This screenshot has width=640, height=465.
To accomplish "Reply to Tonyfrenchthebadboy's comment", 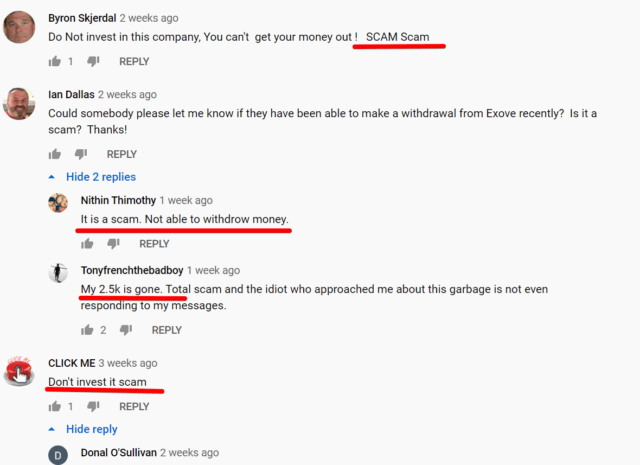I will pos(167,330).
